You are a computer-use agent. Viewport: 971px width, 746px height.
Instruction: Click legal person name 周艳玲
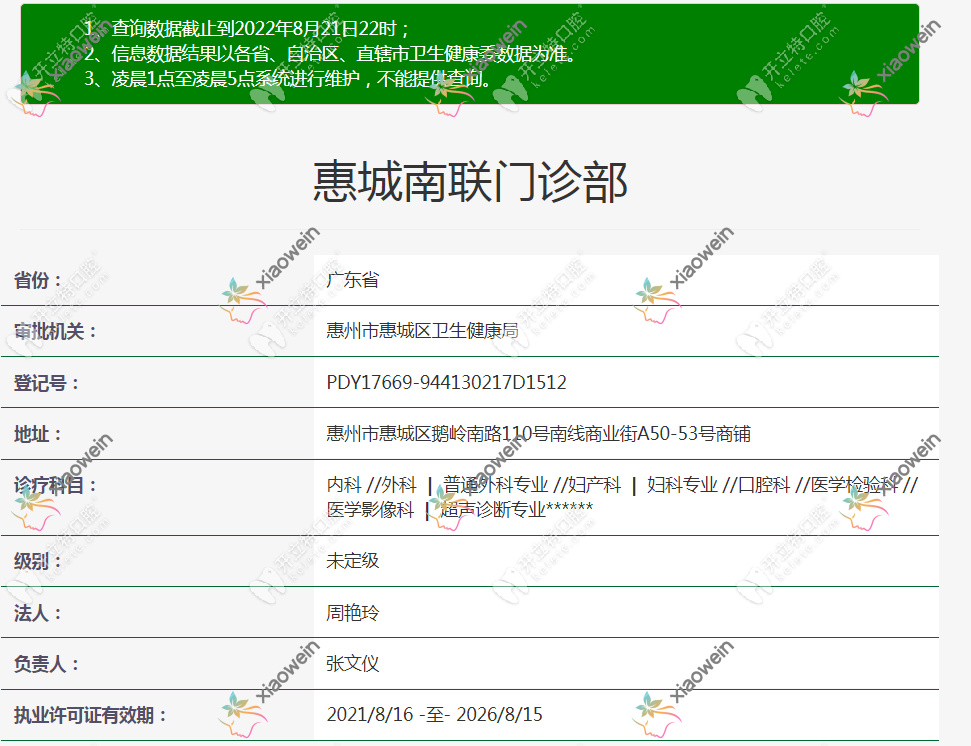click(352, 613)
